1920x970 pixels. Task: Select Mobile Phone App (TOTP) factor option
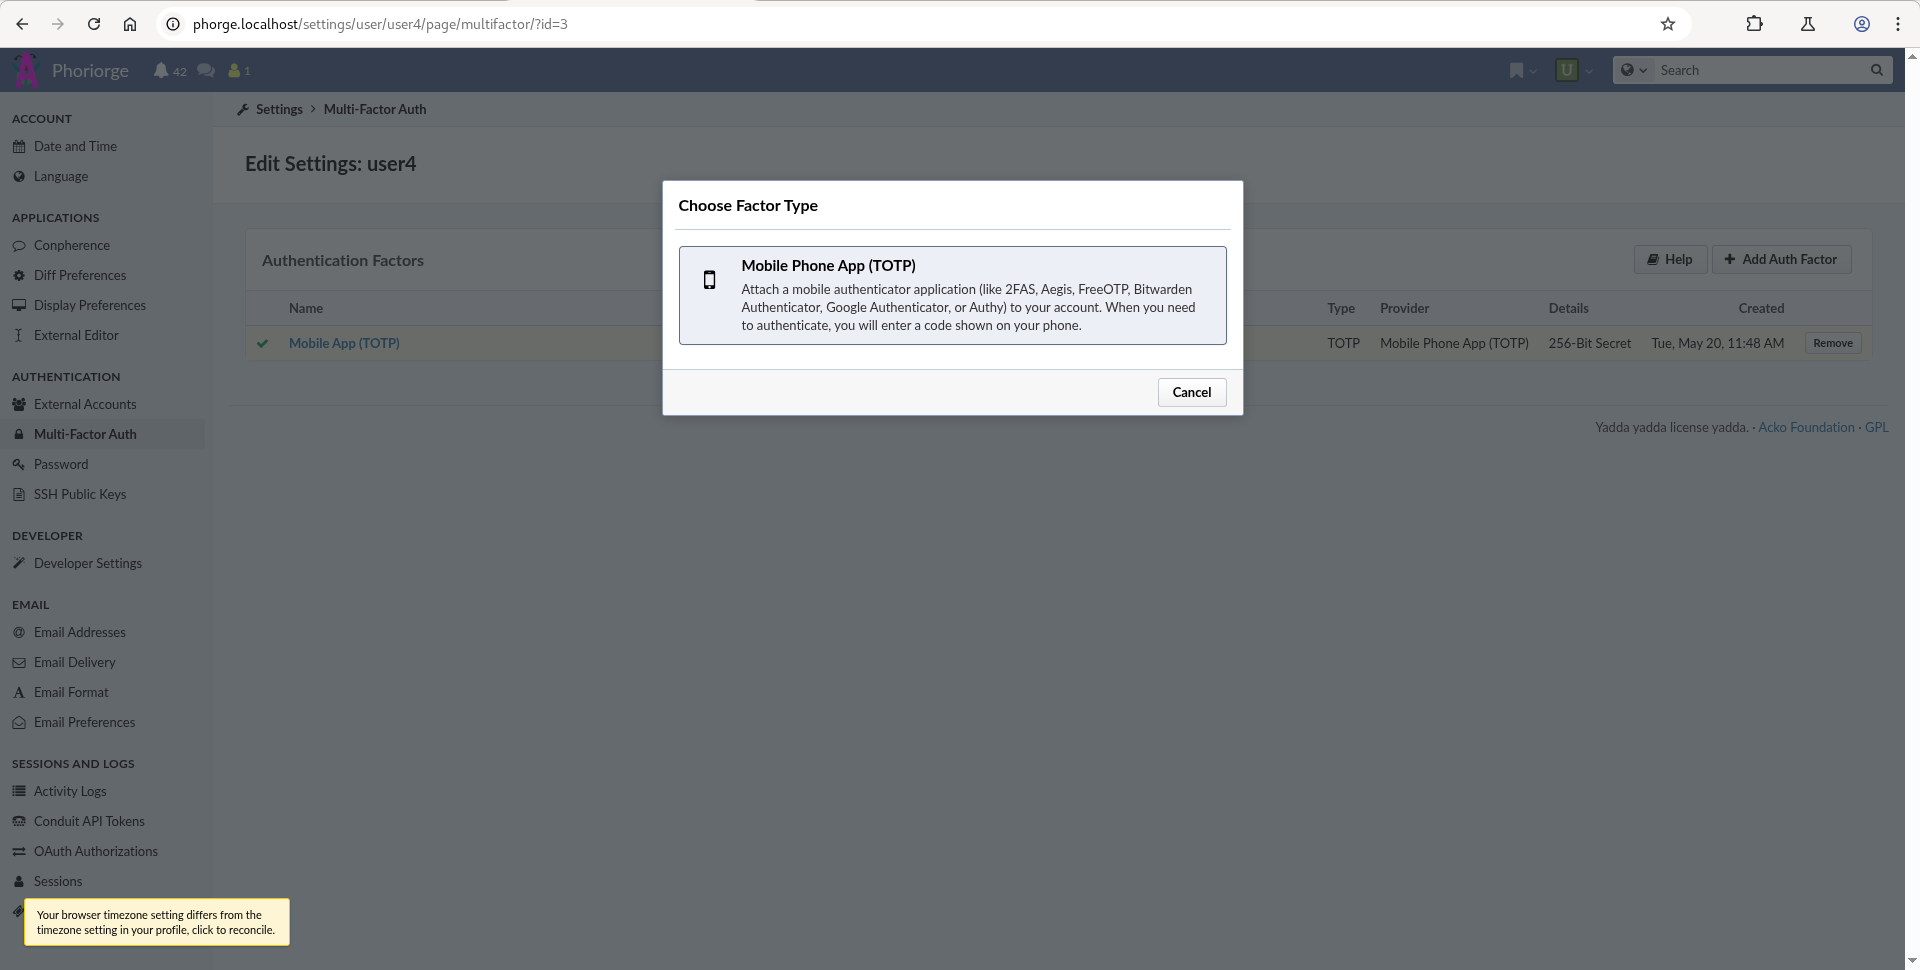point(952,295)
